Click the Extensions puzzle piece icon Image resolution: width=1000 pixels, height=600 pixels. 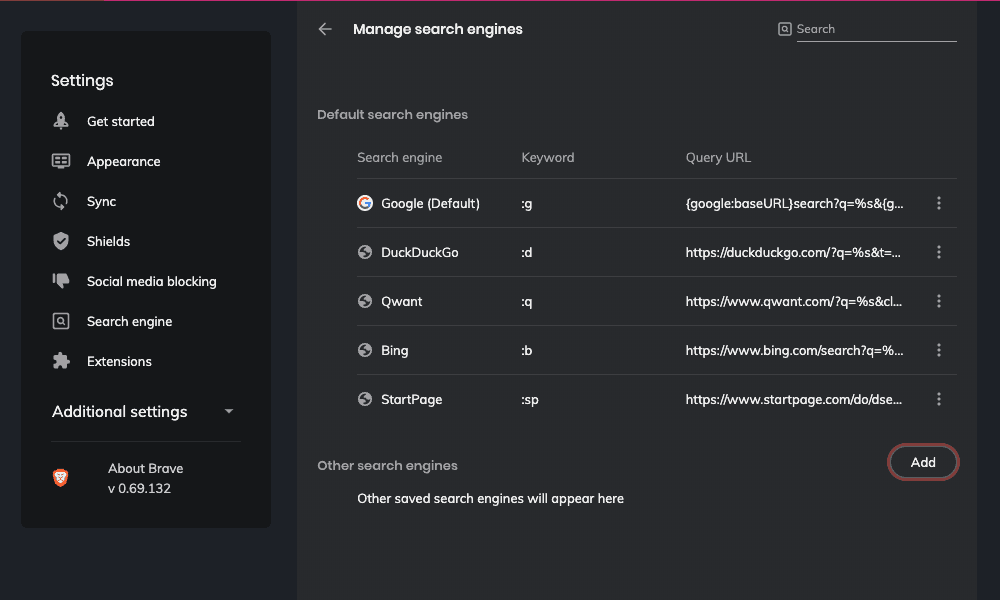pyautogui.click(x=61, y=362)
